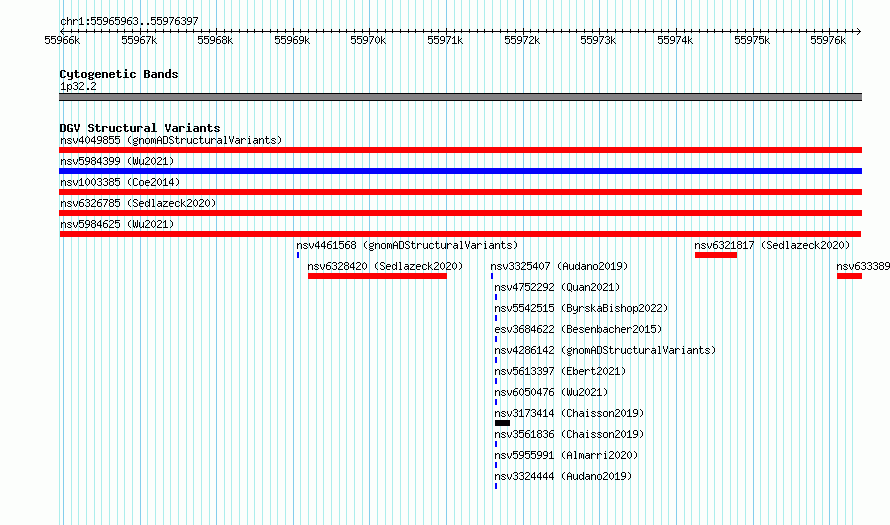The width and height of the screenshot is (890, 525).
Task: Click the 55973k ruler label
Action: [598, 40]
